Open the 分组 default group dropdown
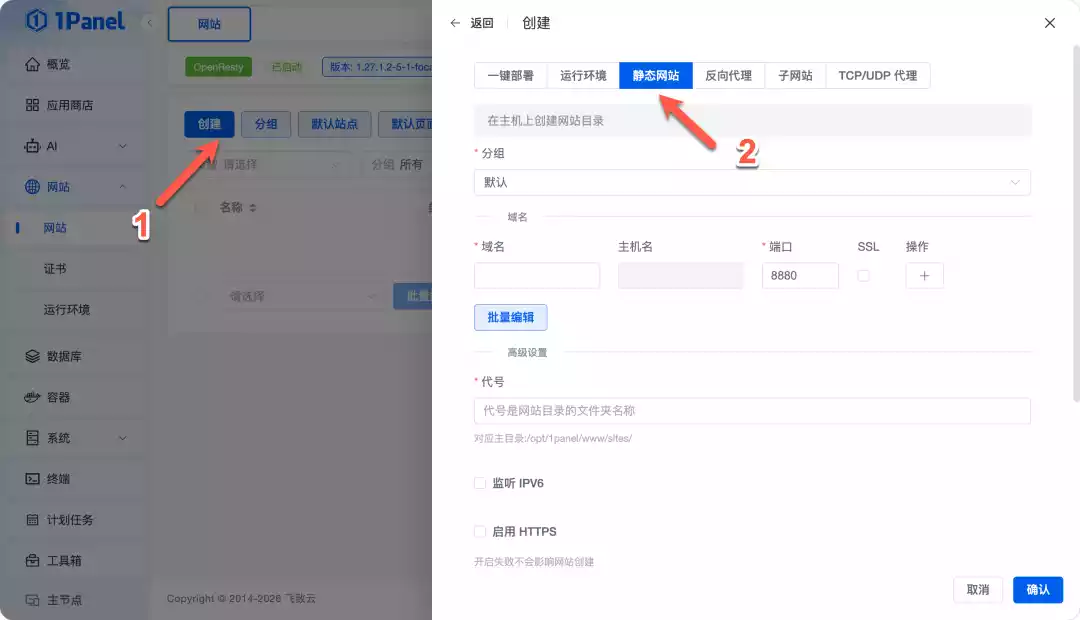1080x620 pixels. 752,182
